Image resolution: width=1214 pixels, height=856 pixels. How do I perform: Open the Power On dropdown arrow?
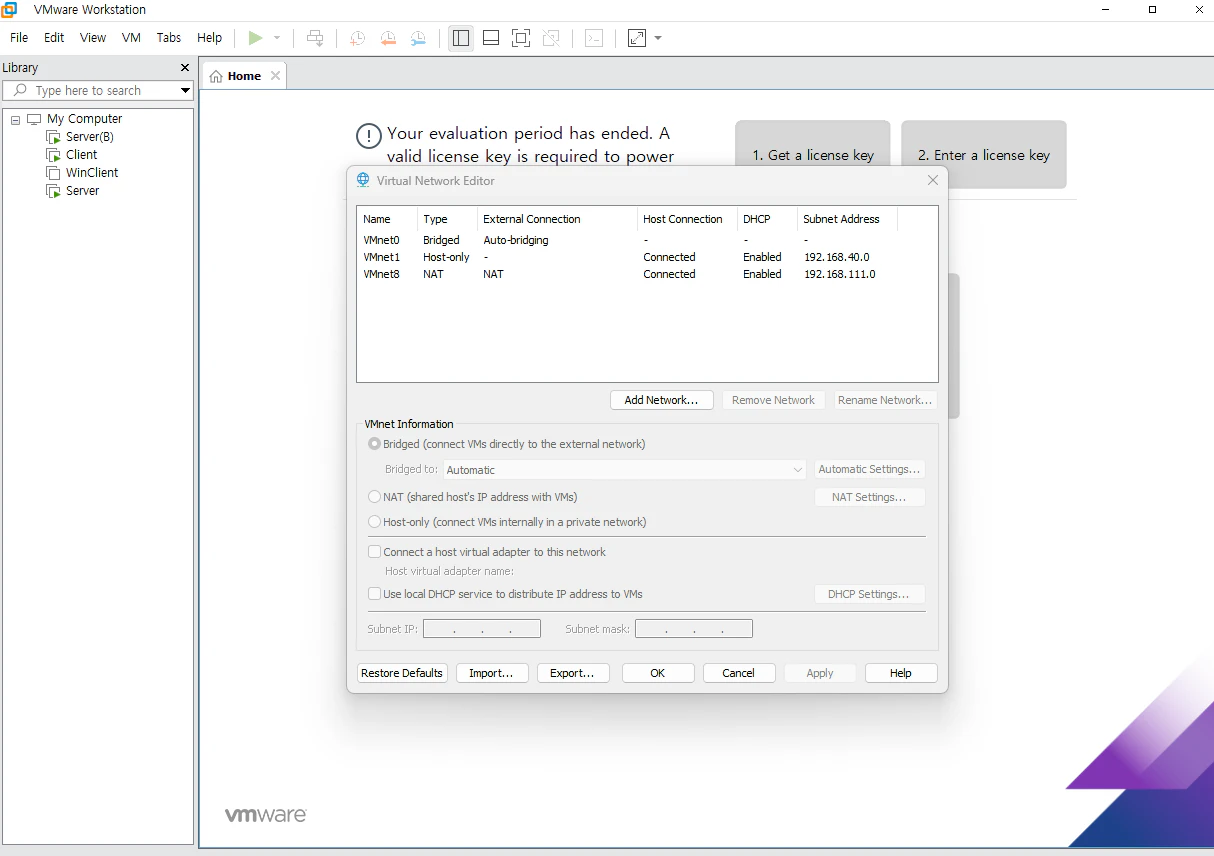(277, 38)
